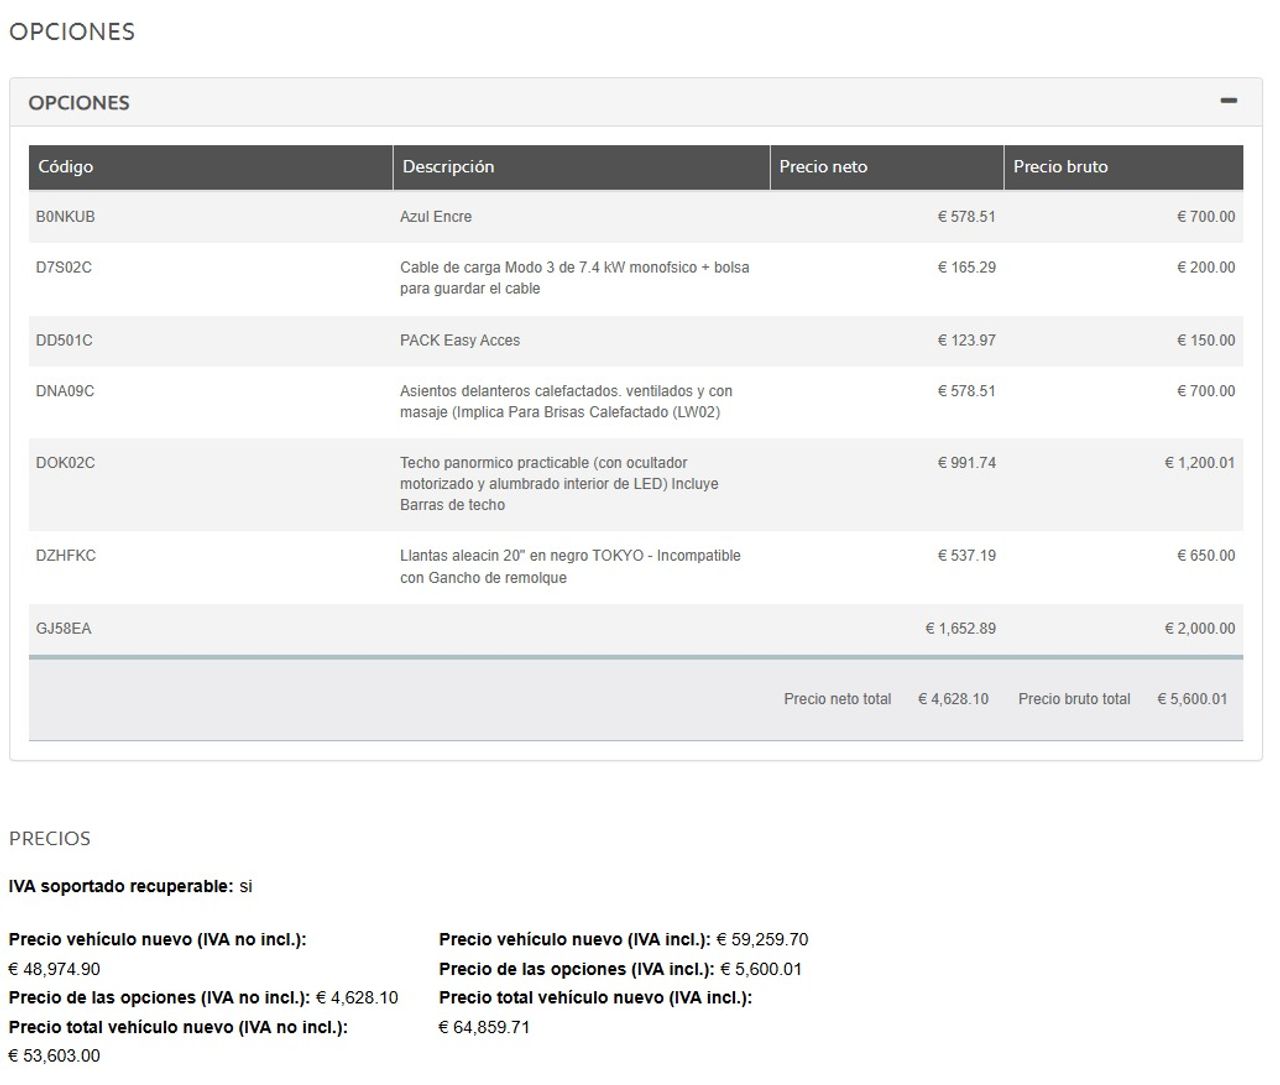This screenshot has width=1280, height=1085.
Task: Collapse the OPCIONES panel with minus icon
Action: pyautogui.click(x=1228, y=101)
